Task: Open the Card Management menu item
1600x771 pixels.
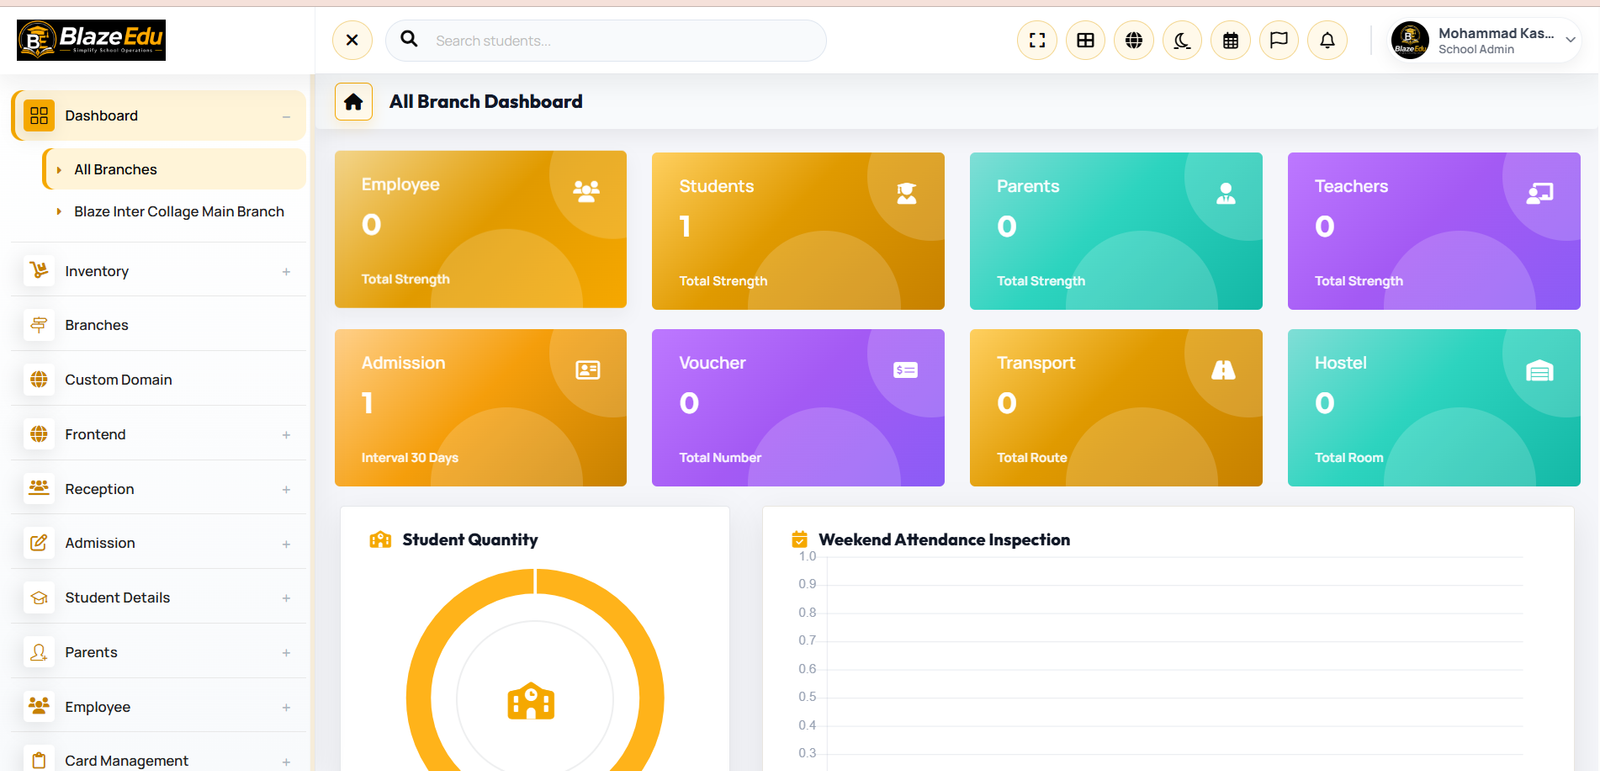Action: point(159,759)
